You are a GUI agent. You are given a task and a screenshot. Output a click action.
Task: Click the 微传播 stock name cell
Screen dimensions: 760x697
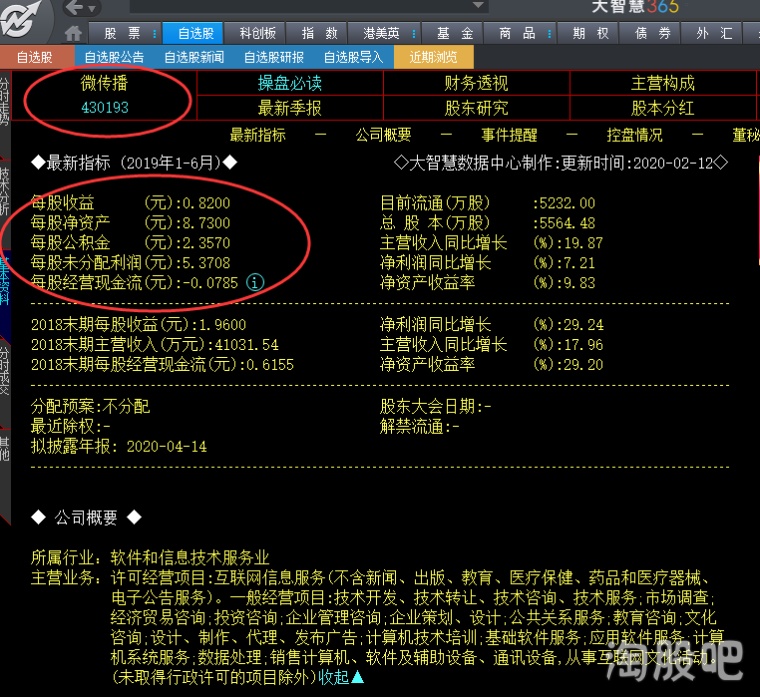[104, 83]
